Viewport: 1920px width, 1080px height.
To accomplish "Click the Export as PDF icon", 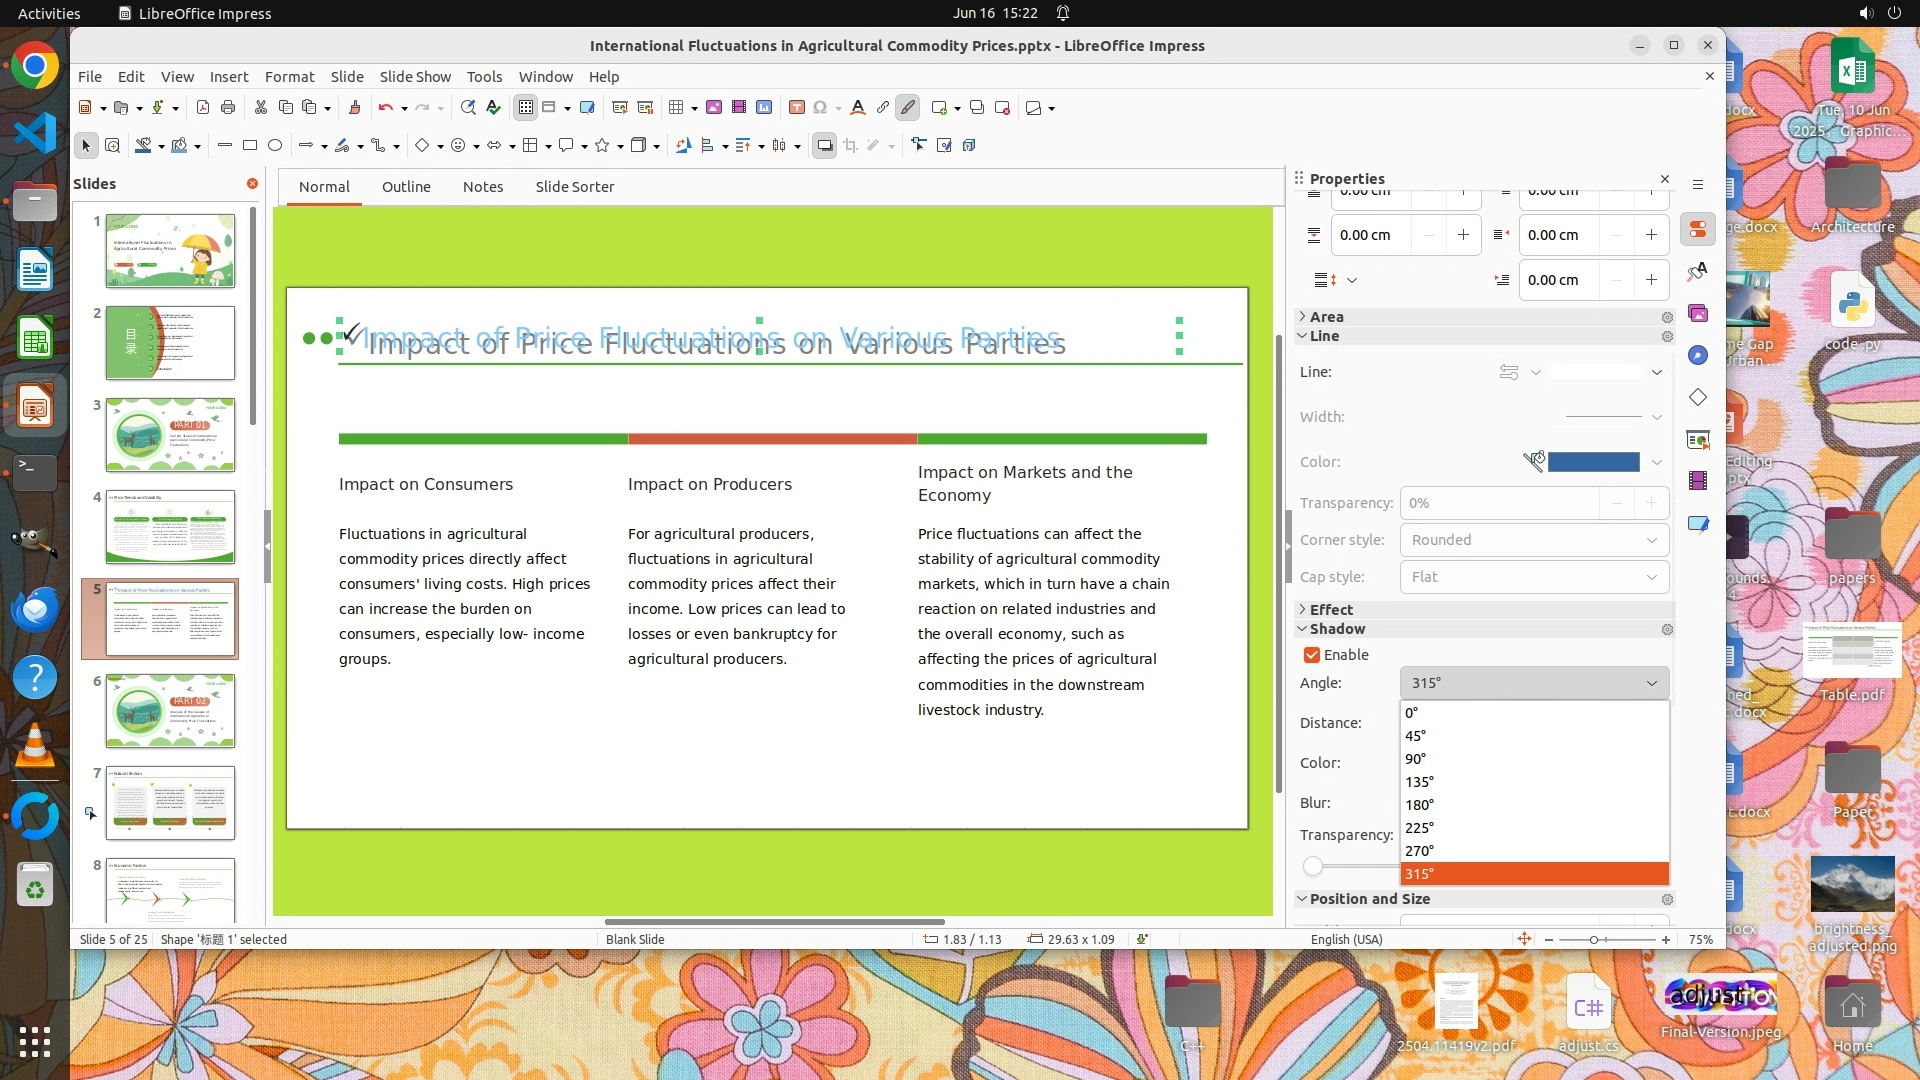I will pyautogui.click(x=203, y=108).
